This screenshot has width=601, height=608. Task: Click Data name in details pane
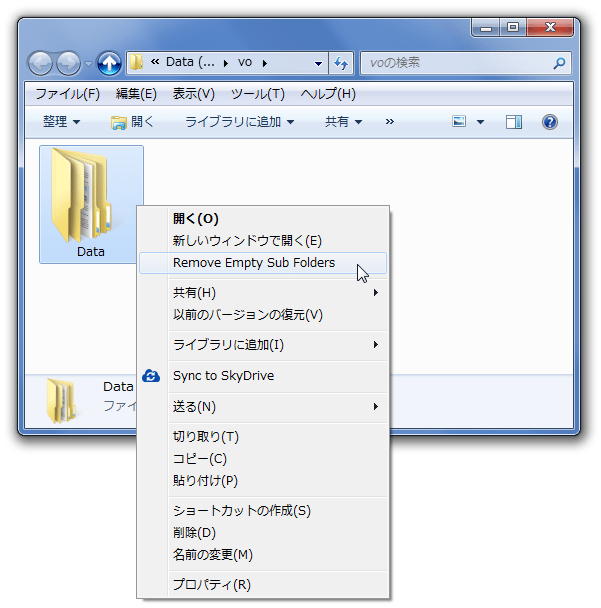point(118,387)
